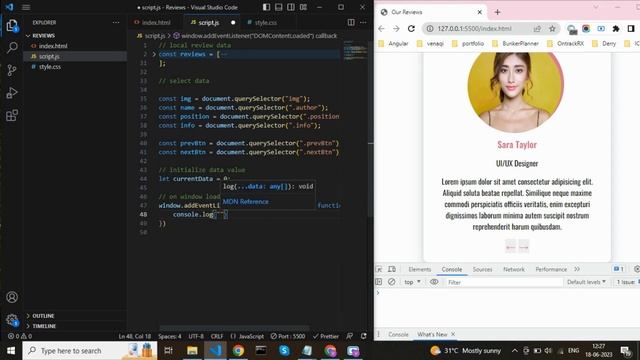The width and height of the screenshot is (640, 360).
Task: Open the Search view in VS Code
Action: [x=12, y=48]
